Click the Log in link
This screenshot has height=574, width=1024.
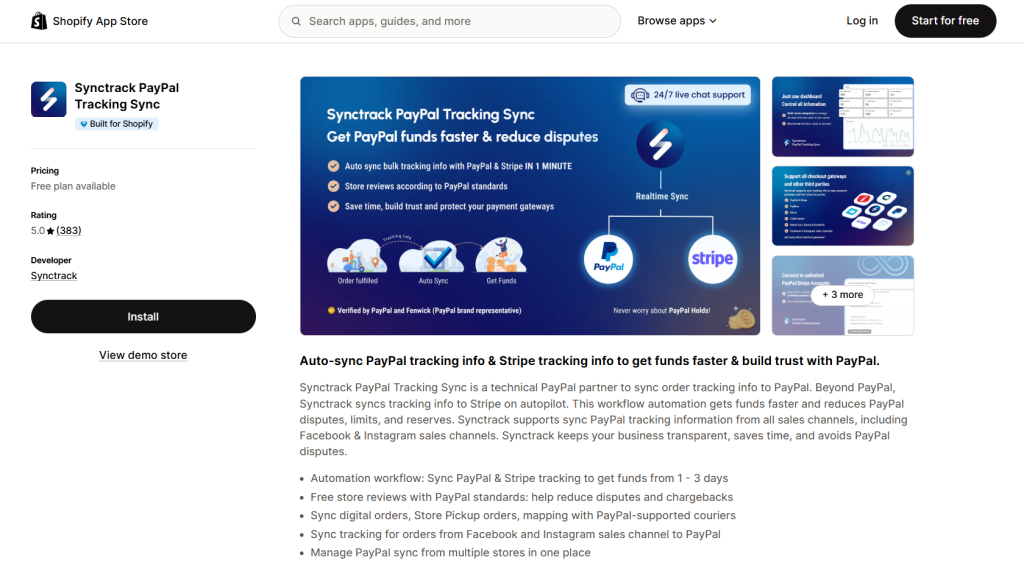tap(862, 21)
